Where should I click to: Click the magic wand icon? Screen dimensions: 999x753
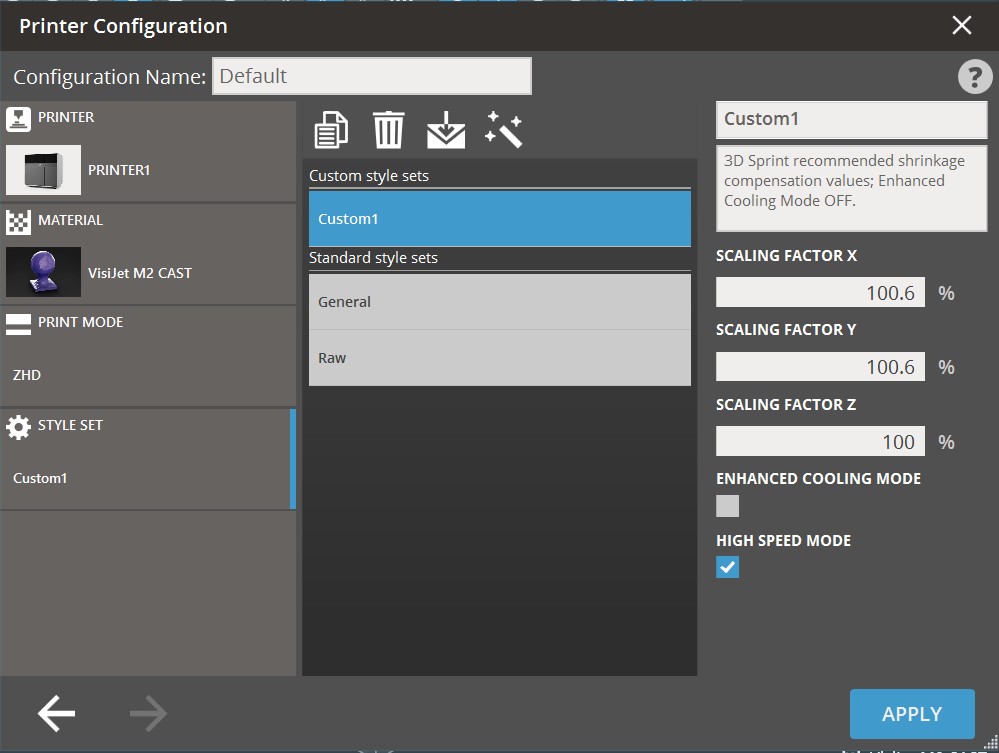pyautogui.click(x=503, y=130)
